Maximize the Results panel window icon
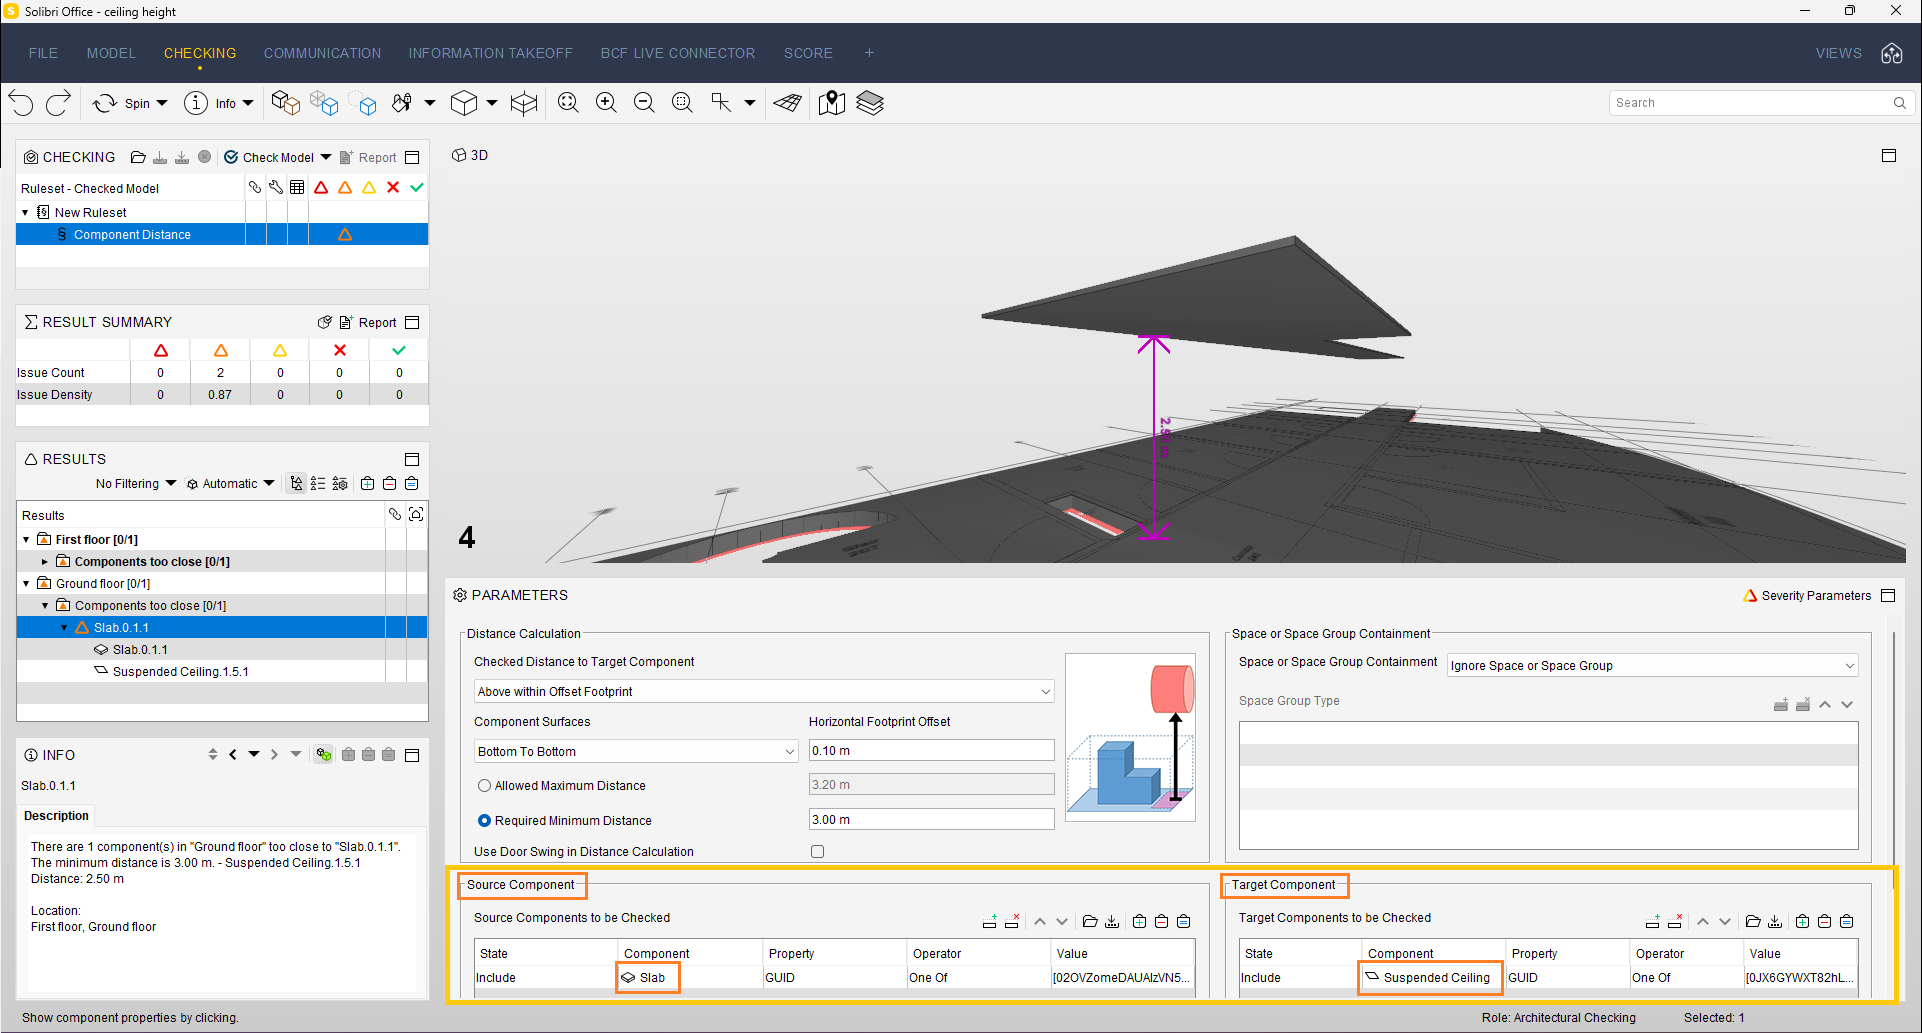 pos(411,459)
